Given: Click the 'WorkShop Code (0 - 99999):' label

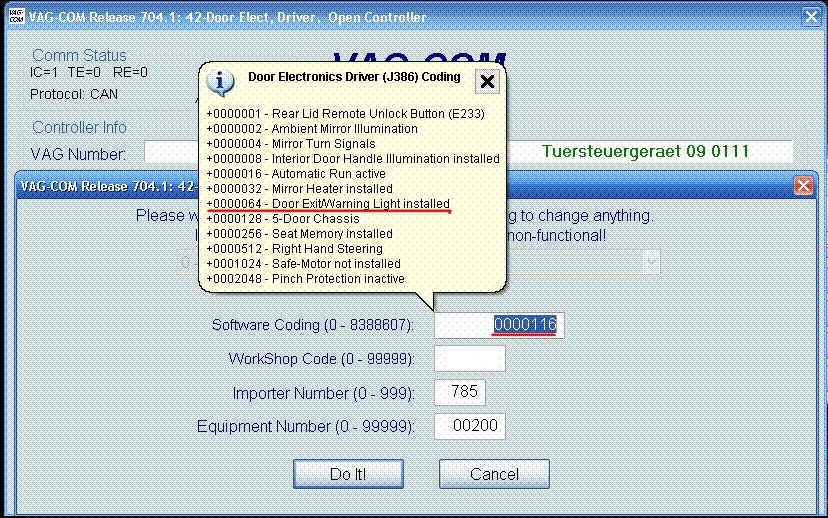Looking at the screenshot, I should click(x=321, y=359).
